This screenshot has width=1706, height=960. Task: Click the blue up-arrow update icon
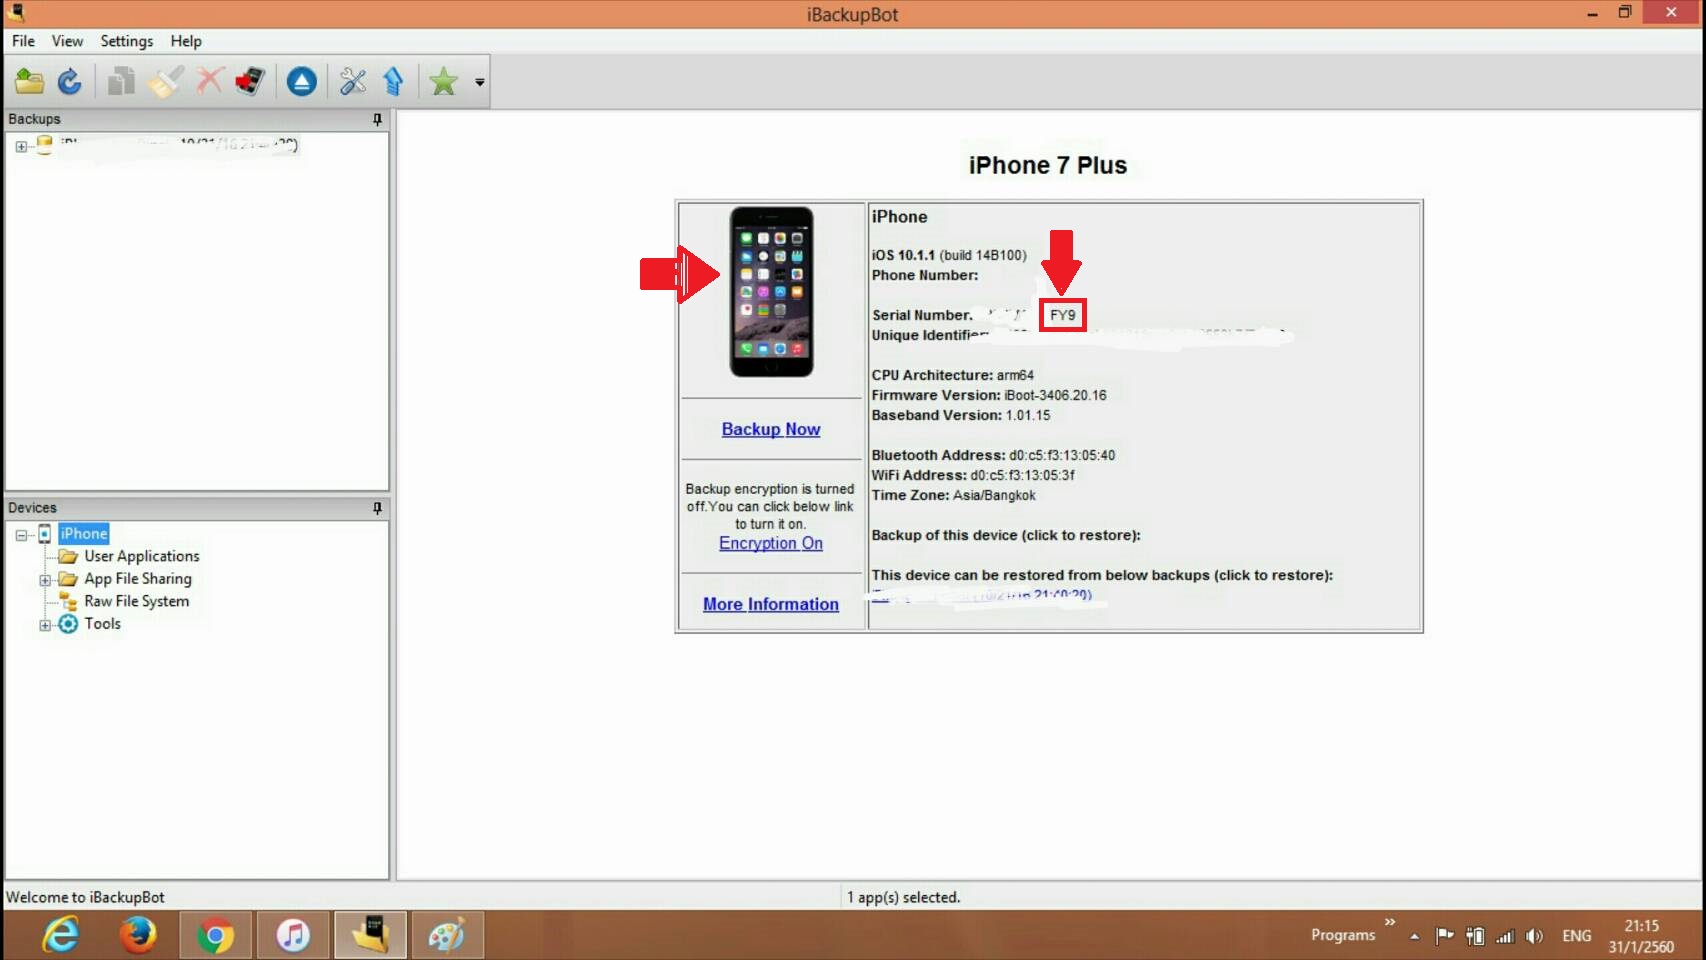393,81
